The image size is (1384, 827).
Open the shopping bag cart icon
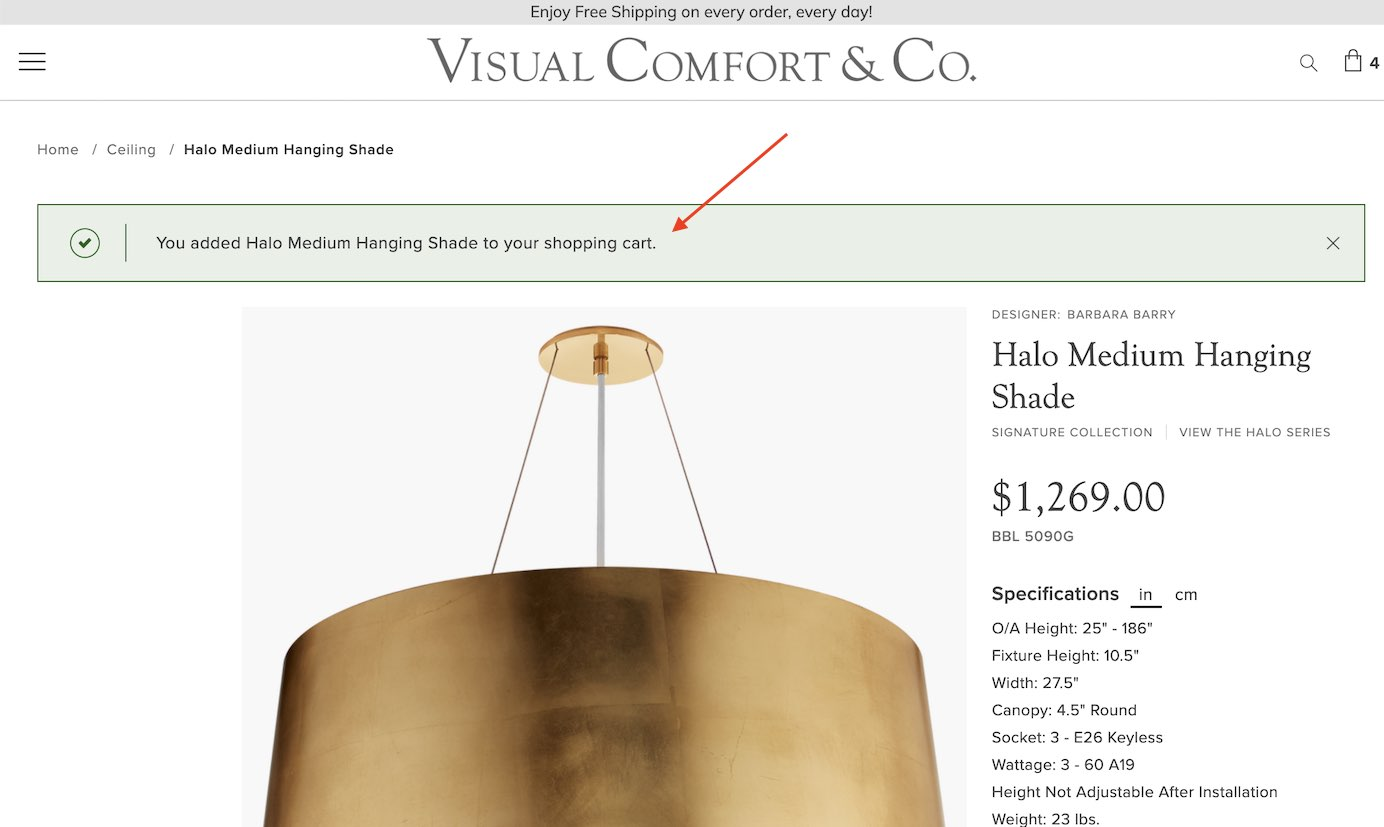tap(1353, 60)
